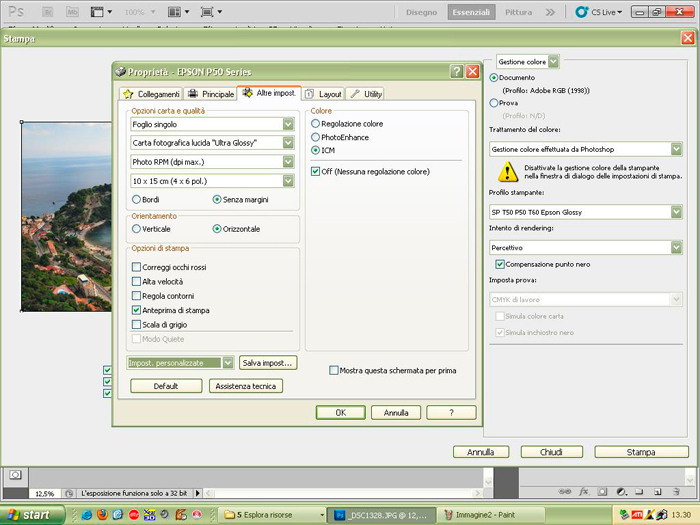Image resolution: width=700 pixels, height=525 pixels.
Task: Open the Utility tab
Action: pyautogui.click(x=366, y=94)
